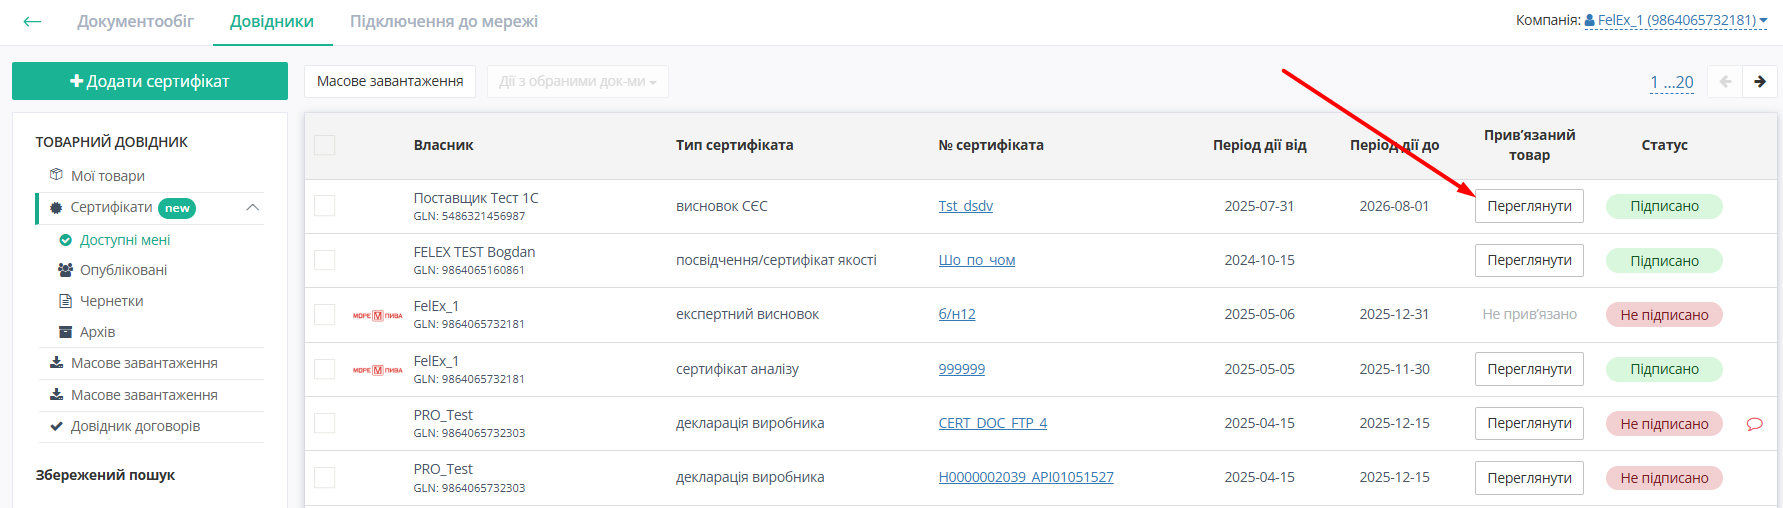The width and height of the screenshot is (1783, 508).
Task: Tick the select-all checkbox in table header
Action: point(324,145)
